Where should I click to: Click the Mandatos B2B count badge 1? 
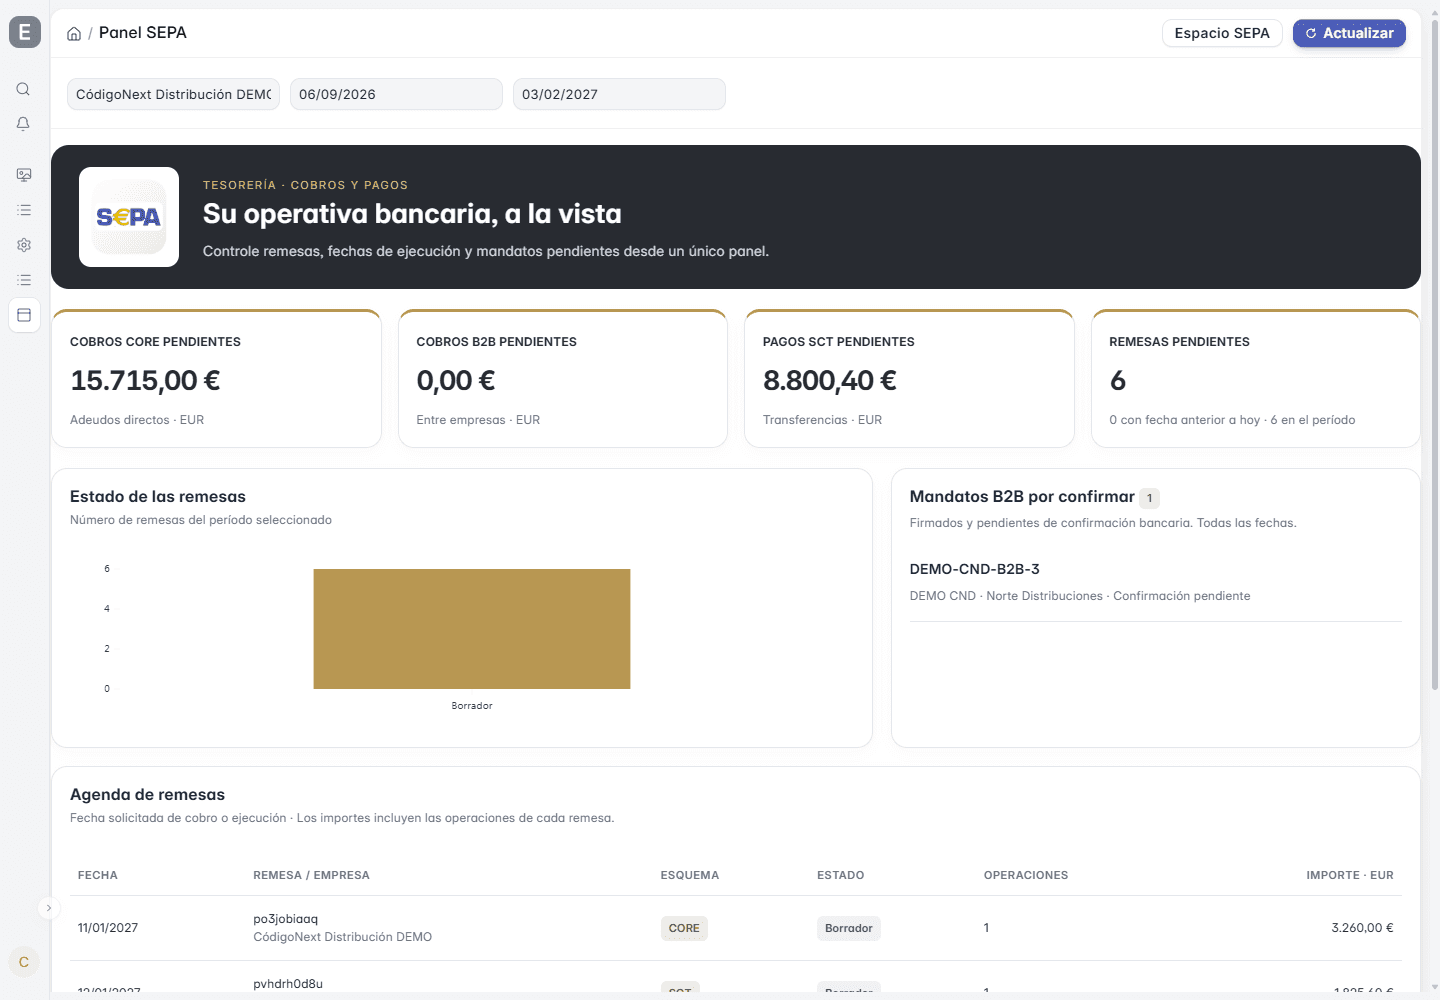coord(1150,498)
